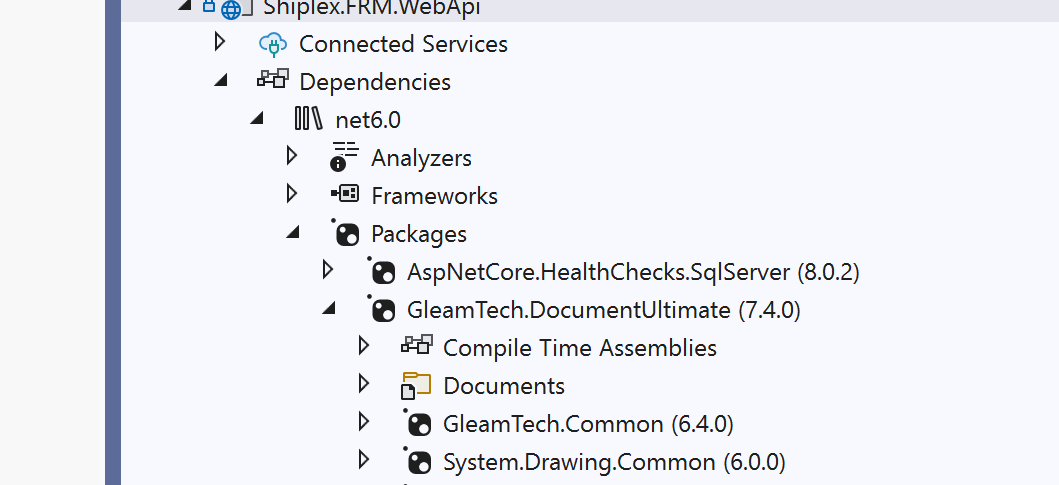Click the Compile Time Assemblies icon

416,347
